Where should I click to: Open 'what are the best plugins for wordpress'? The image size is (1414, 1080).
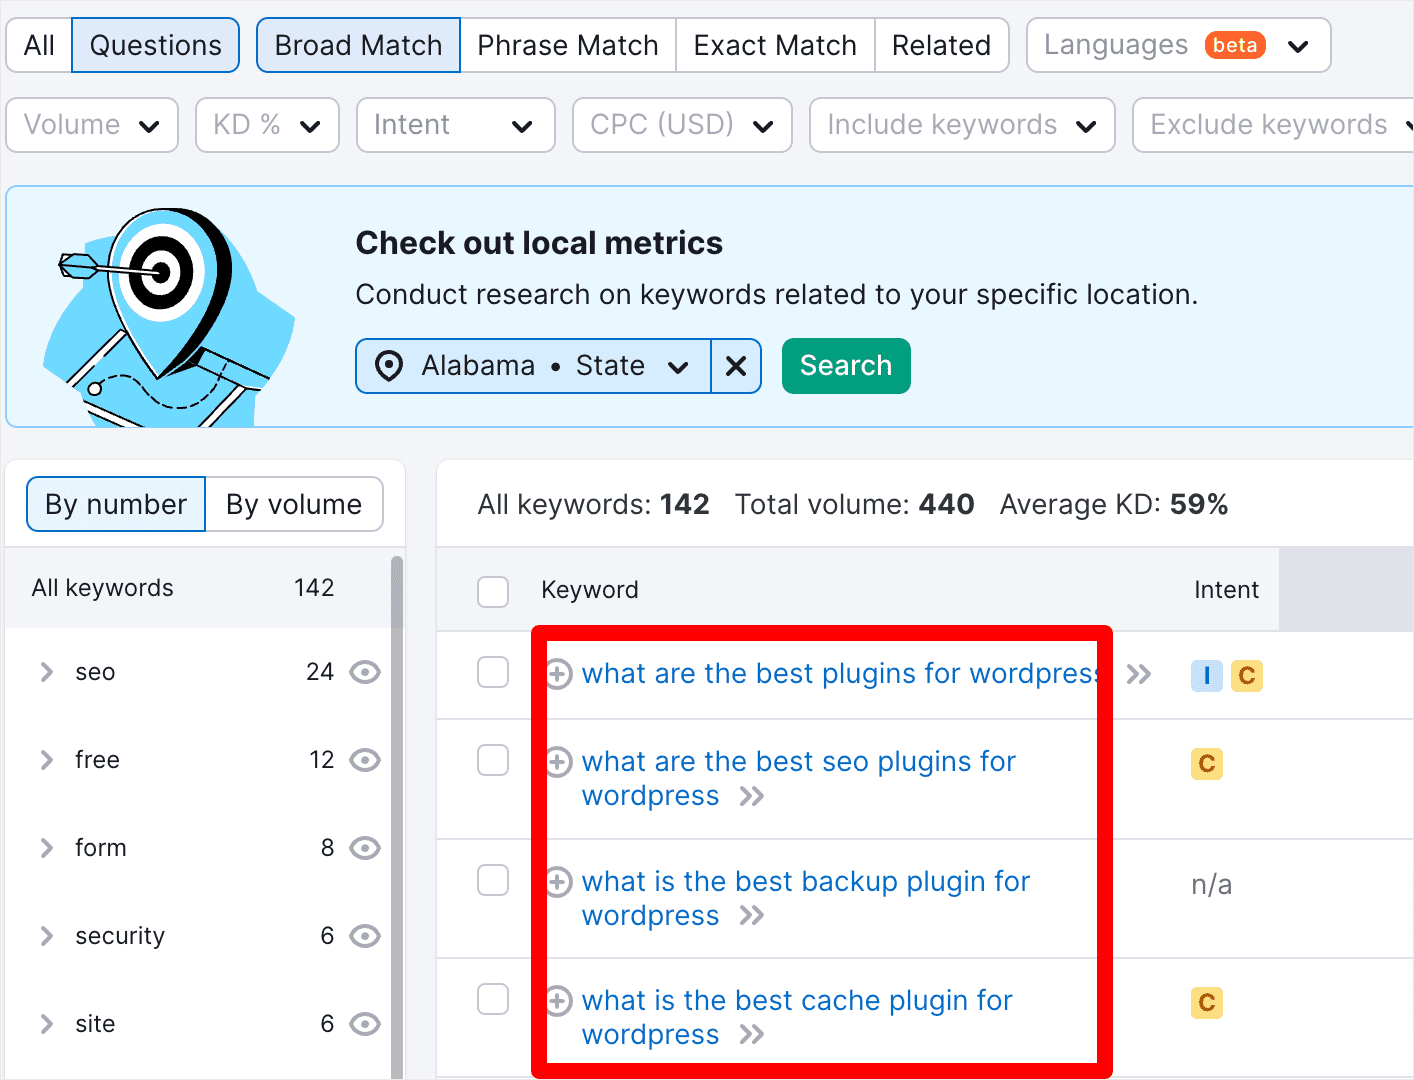[x=842, y=674]
